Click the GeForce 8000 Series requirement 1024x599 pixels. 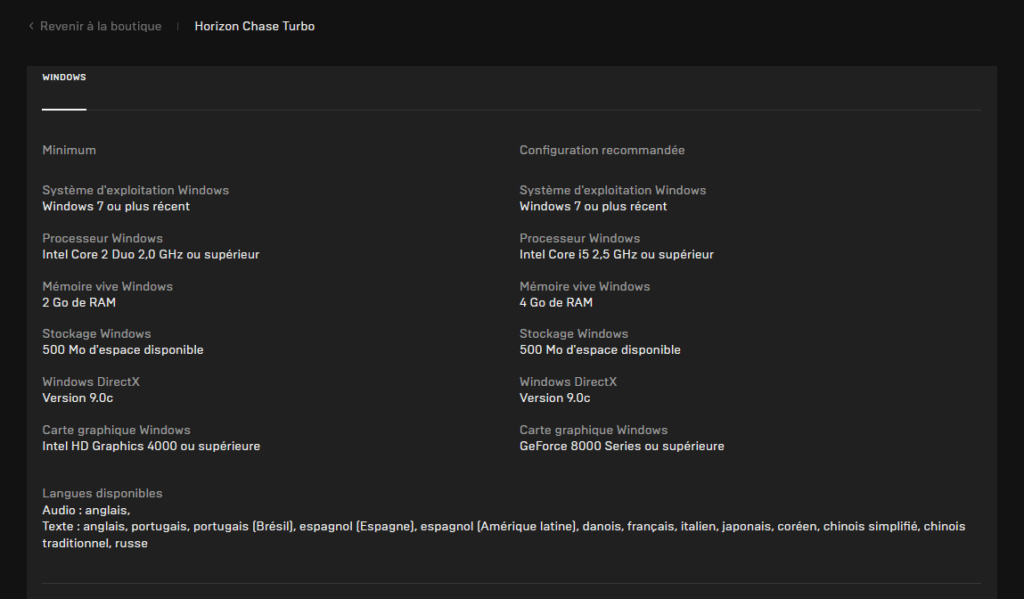click(x=622, y=446)
